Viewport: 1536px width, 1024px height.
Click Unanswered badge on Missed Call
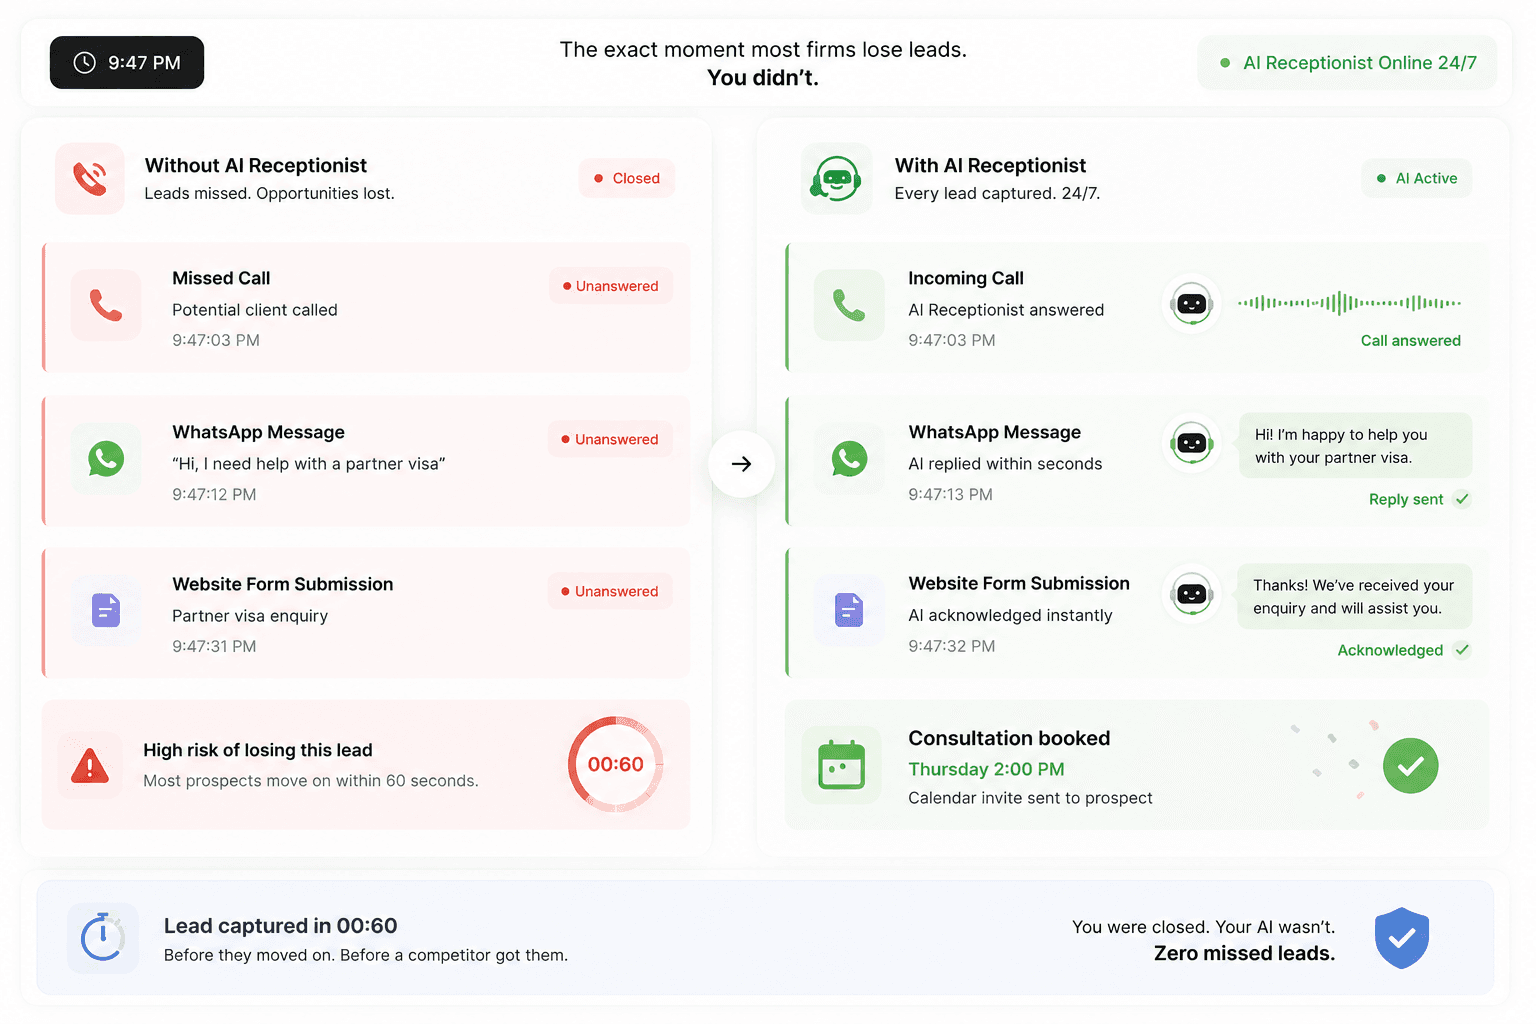[x=610, y=286]
